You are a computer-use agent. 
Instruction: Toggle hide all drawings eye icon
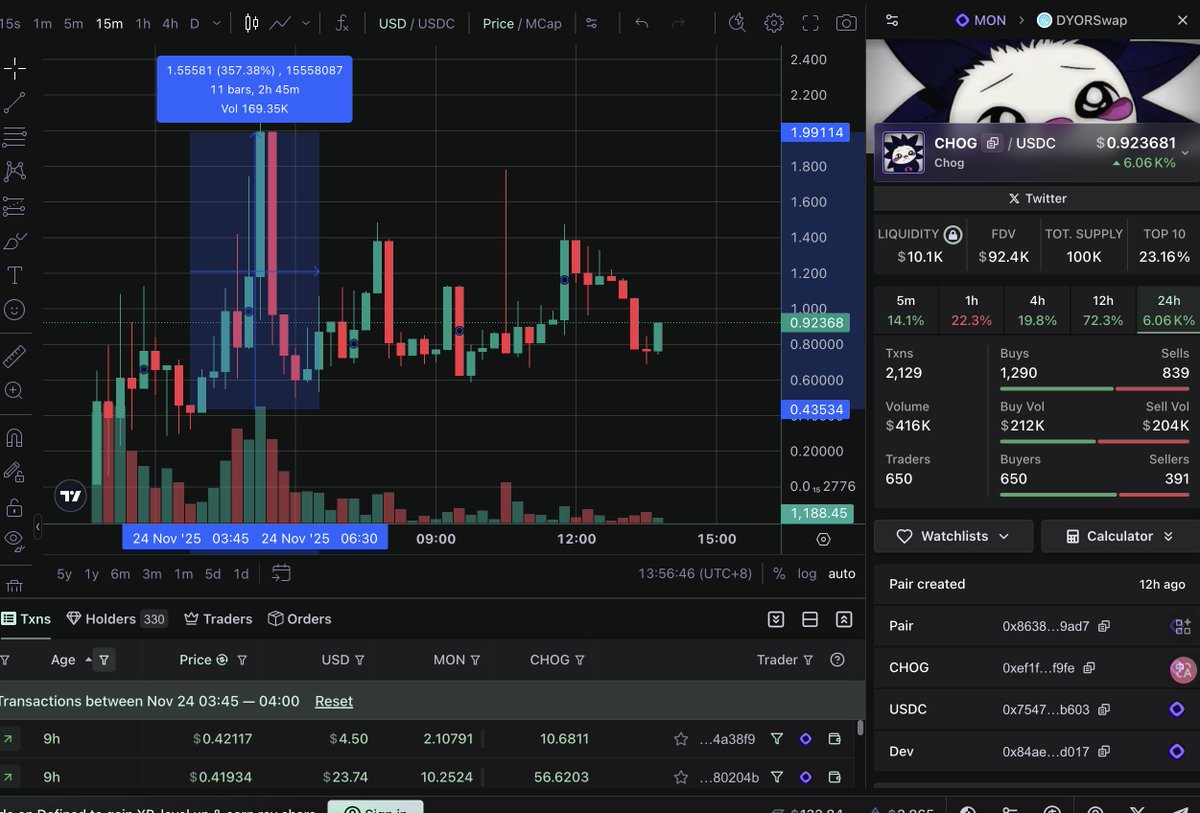tap(14, 541)
